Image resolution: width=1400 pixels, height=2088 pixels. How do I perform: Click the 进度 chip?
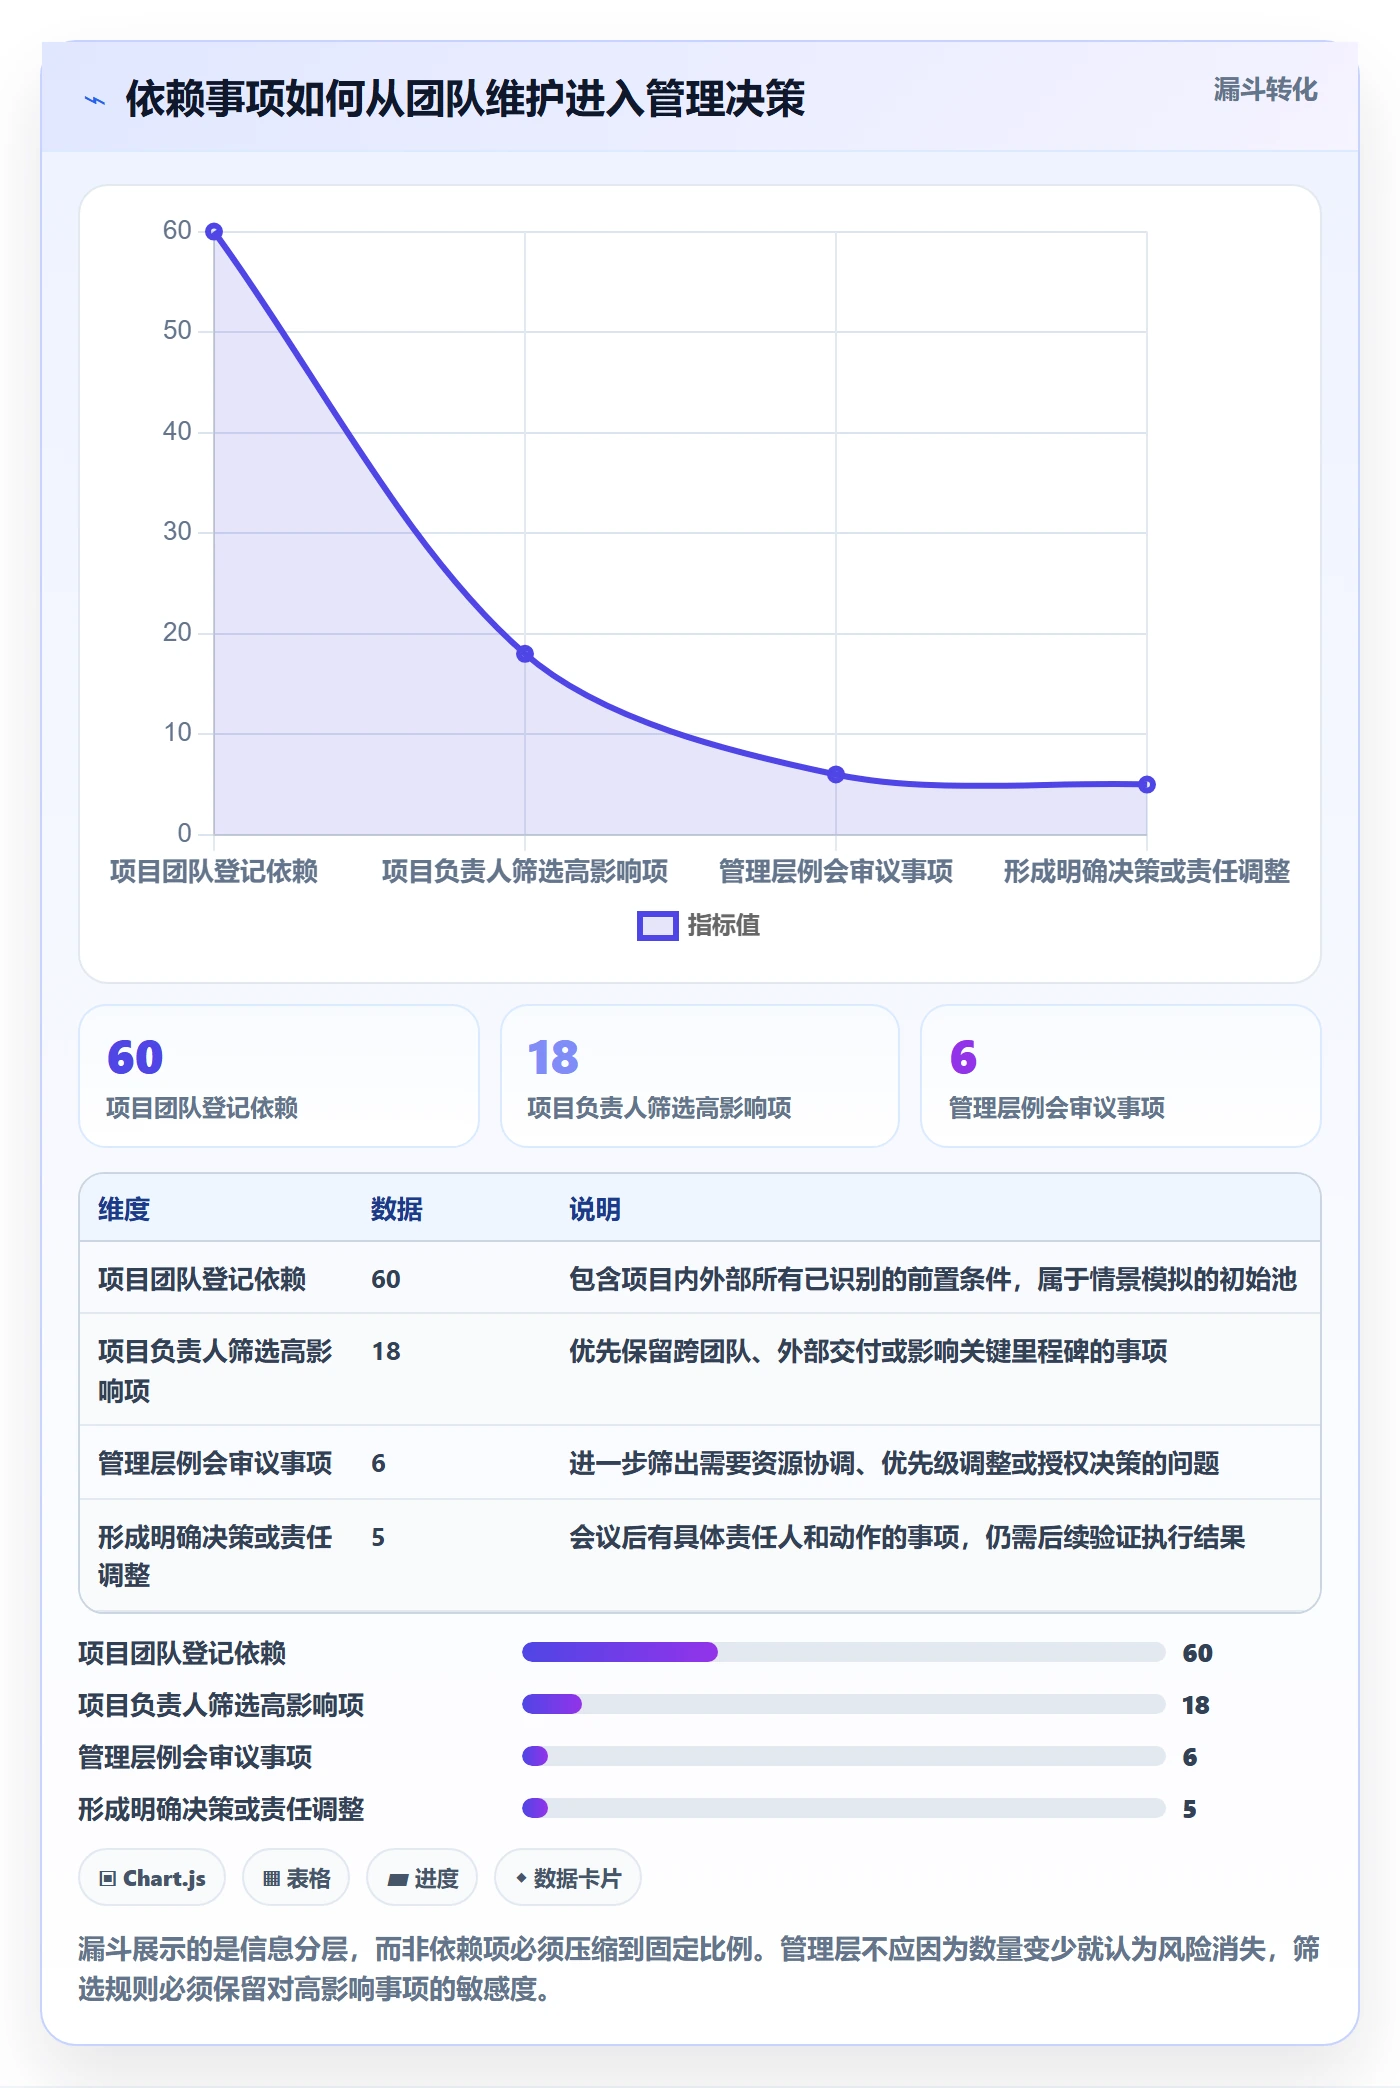coord(422,1878)
